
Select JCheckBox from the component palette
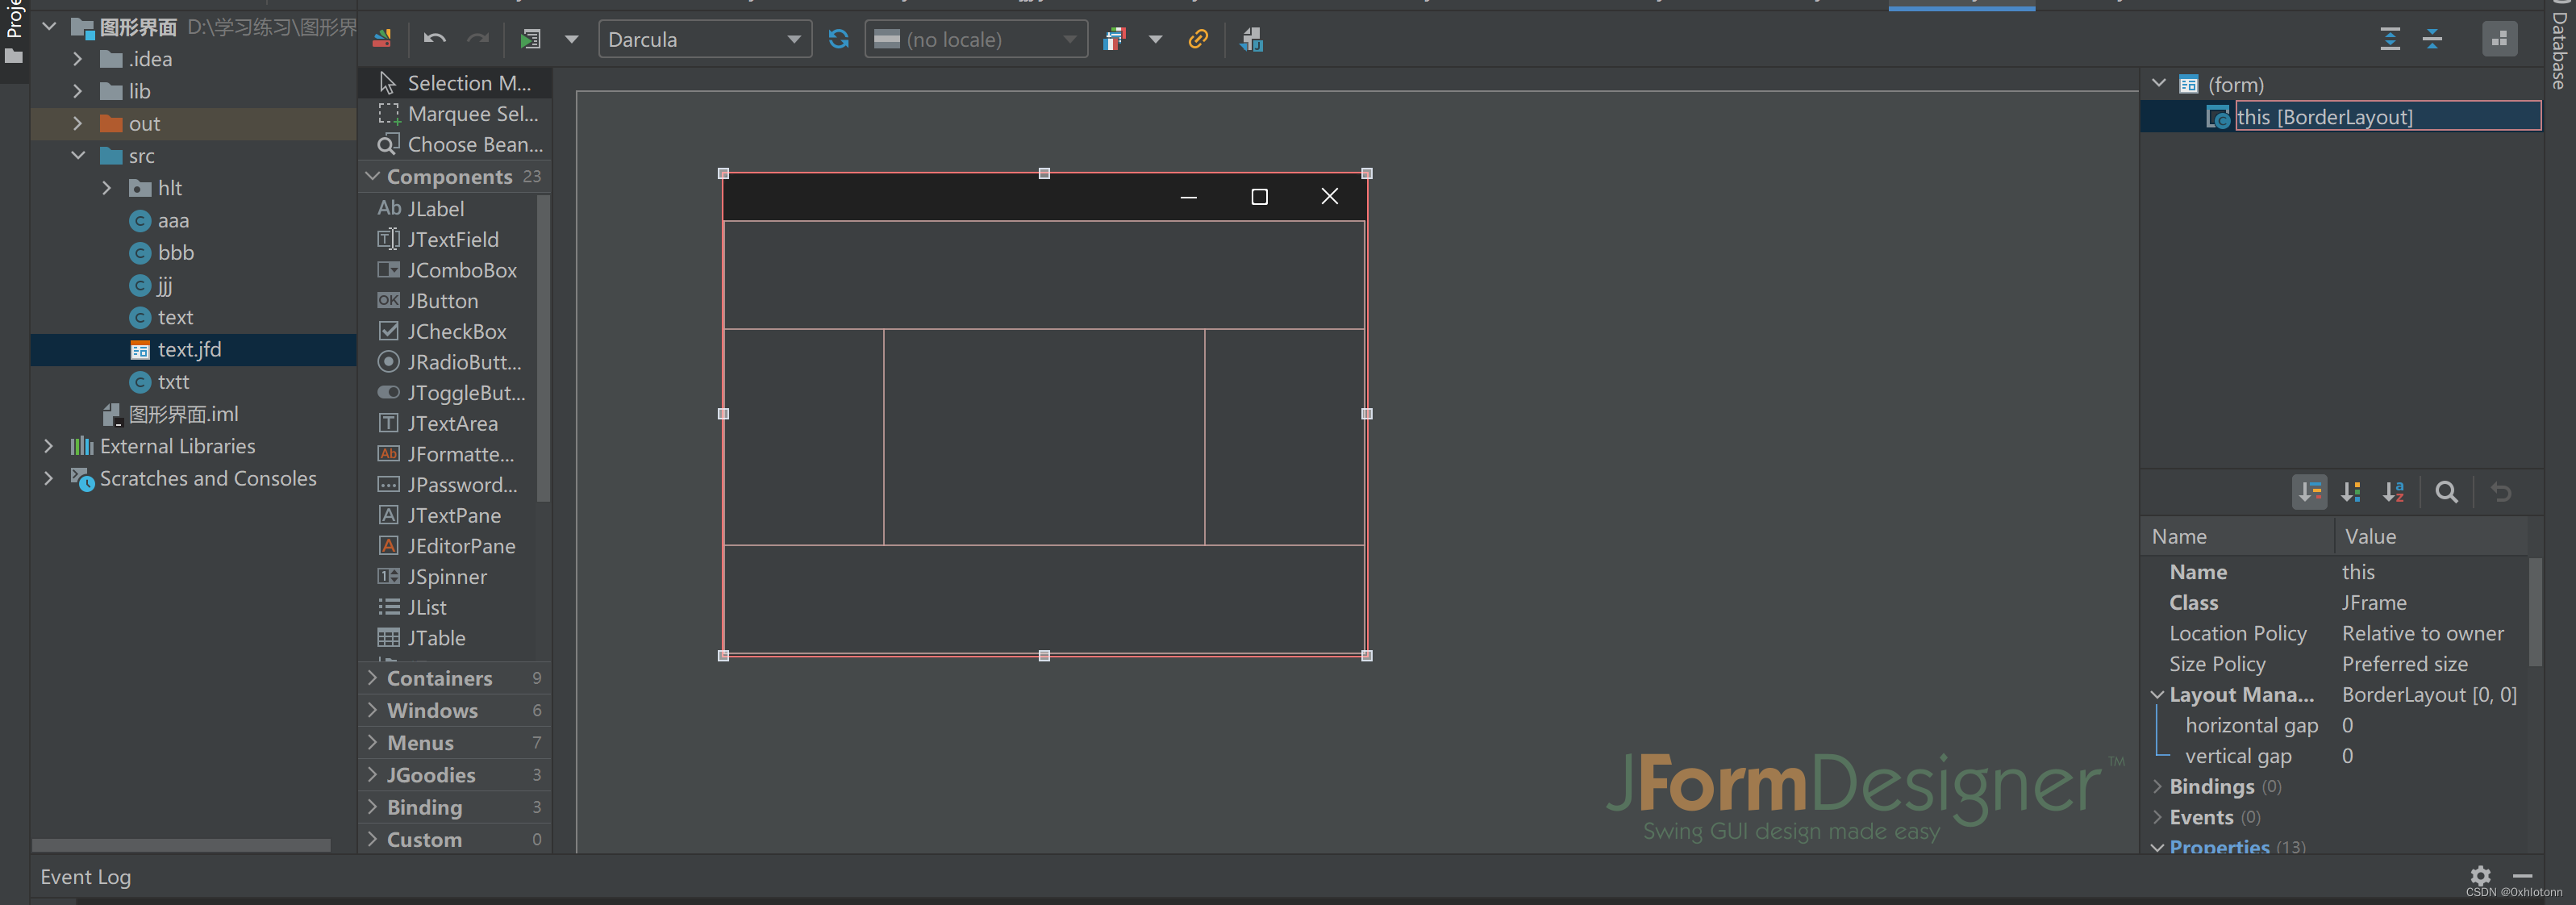click(x=455, y=331)
